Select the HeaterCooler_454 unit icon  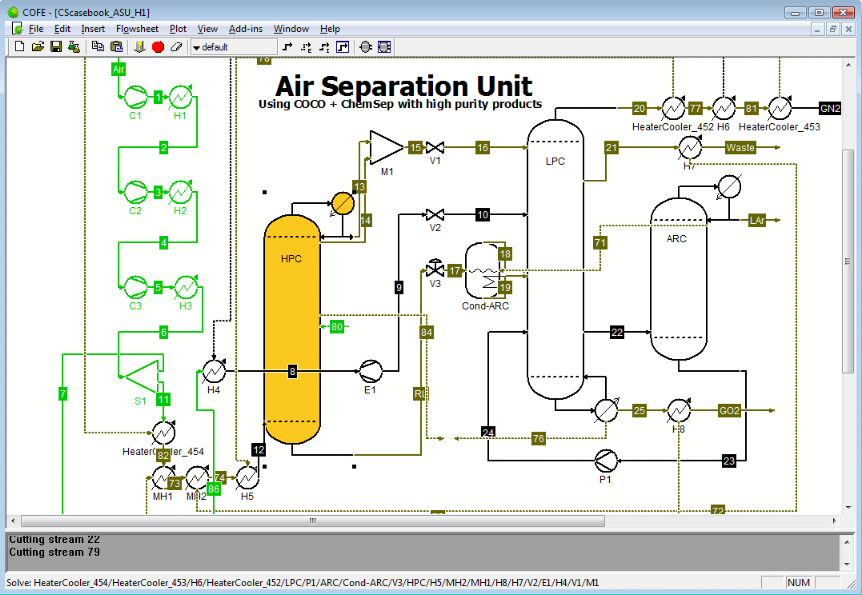[163, 433]
